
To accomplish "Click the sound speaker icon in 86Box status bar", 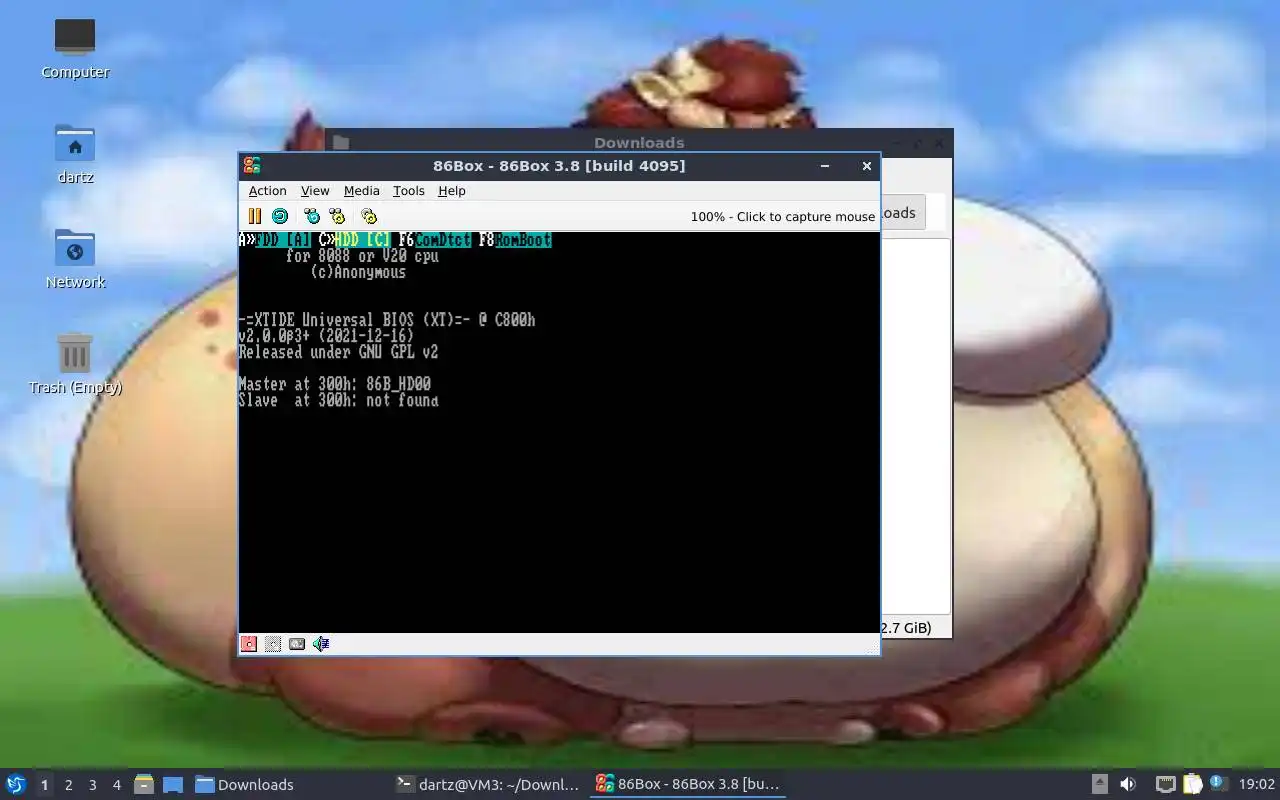I will 321,644.
